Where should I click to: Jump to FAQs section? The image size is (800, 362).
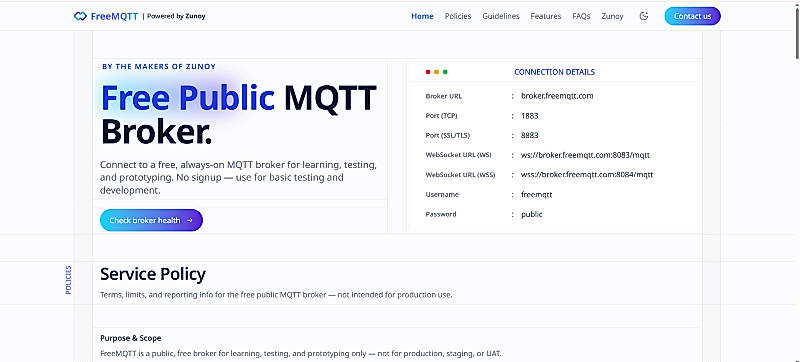[581, 16]
